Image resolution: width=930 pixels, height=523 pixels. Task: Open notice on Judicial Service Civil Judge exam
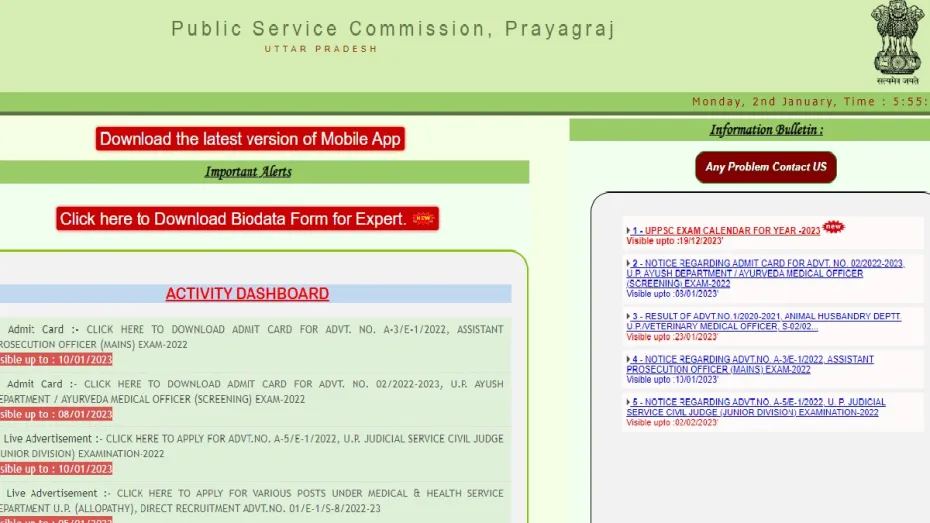(756, 407)
